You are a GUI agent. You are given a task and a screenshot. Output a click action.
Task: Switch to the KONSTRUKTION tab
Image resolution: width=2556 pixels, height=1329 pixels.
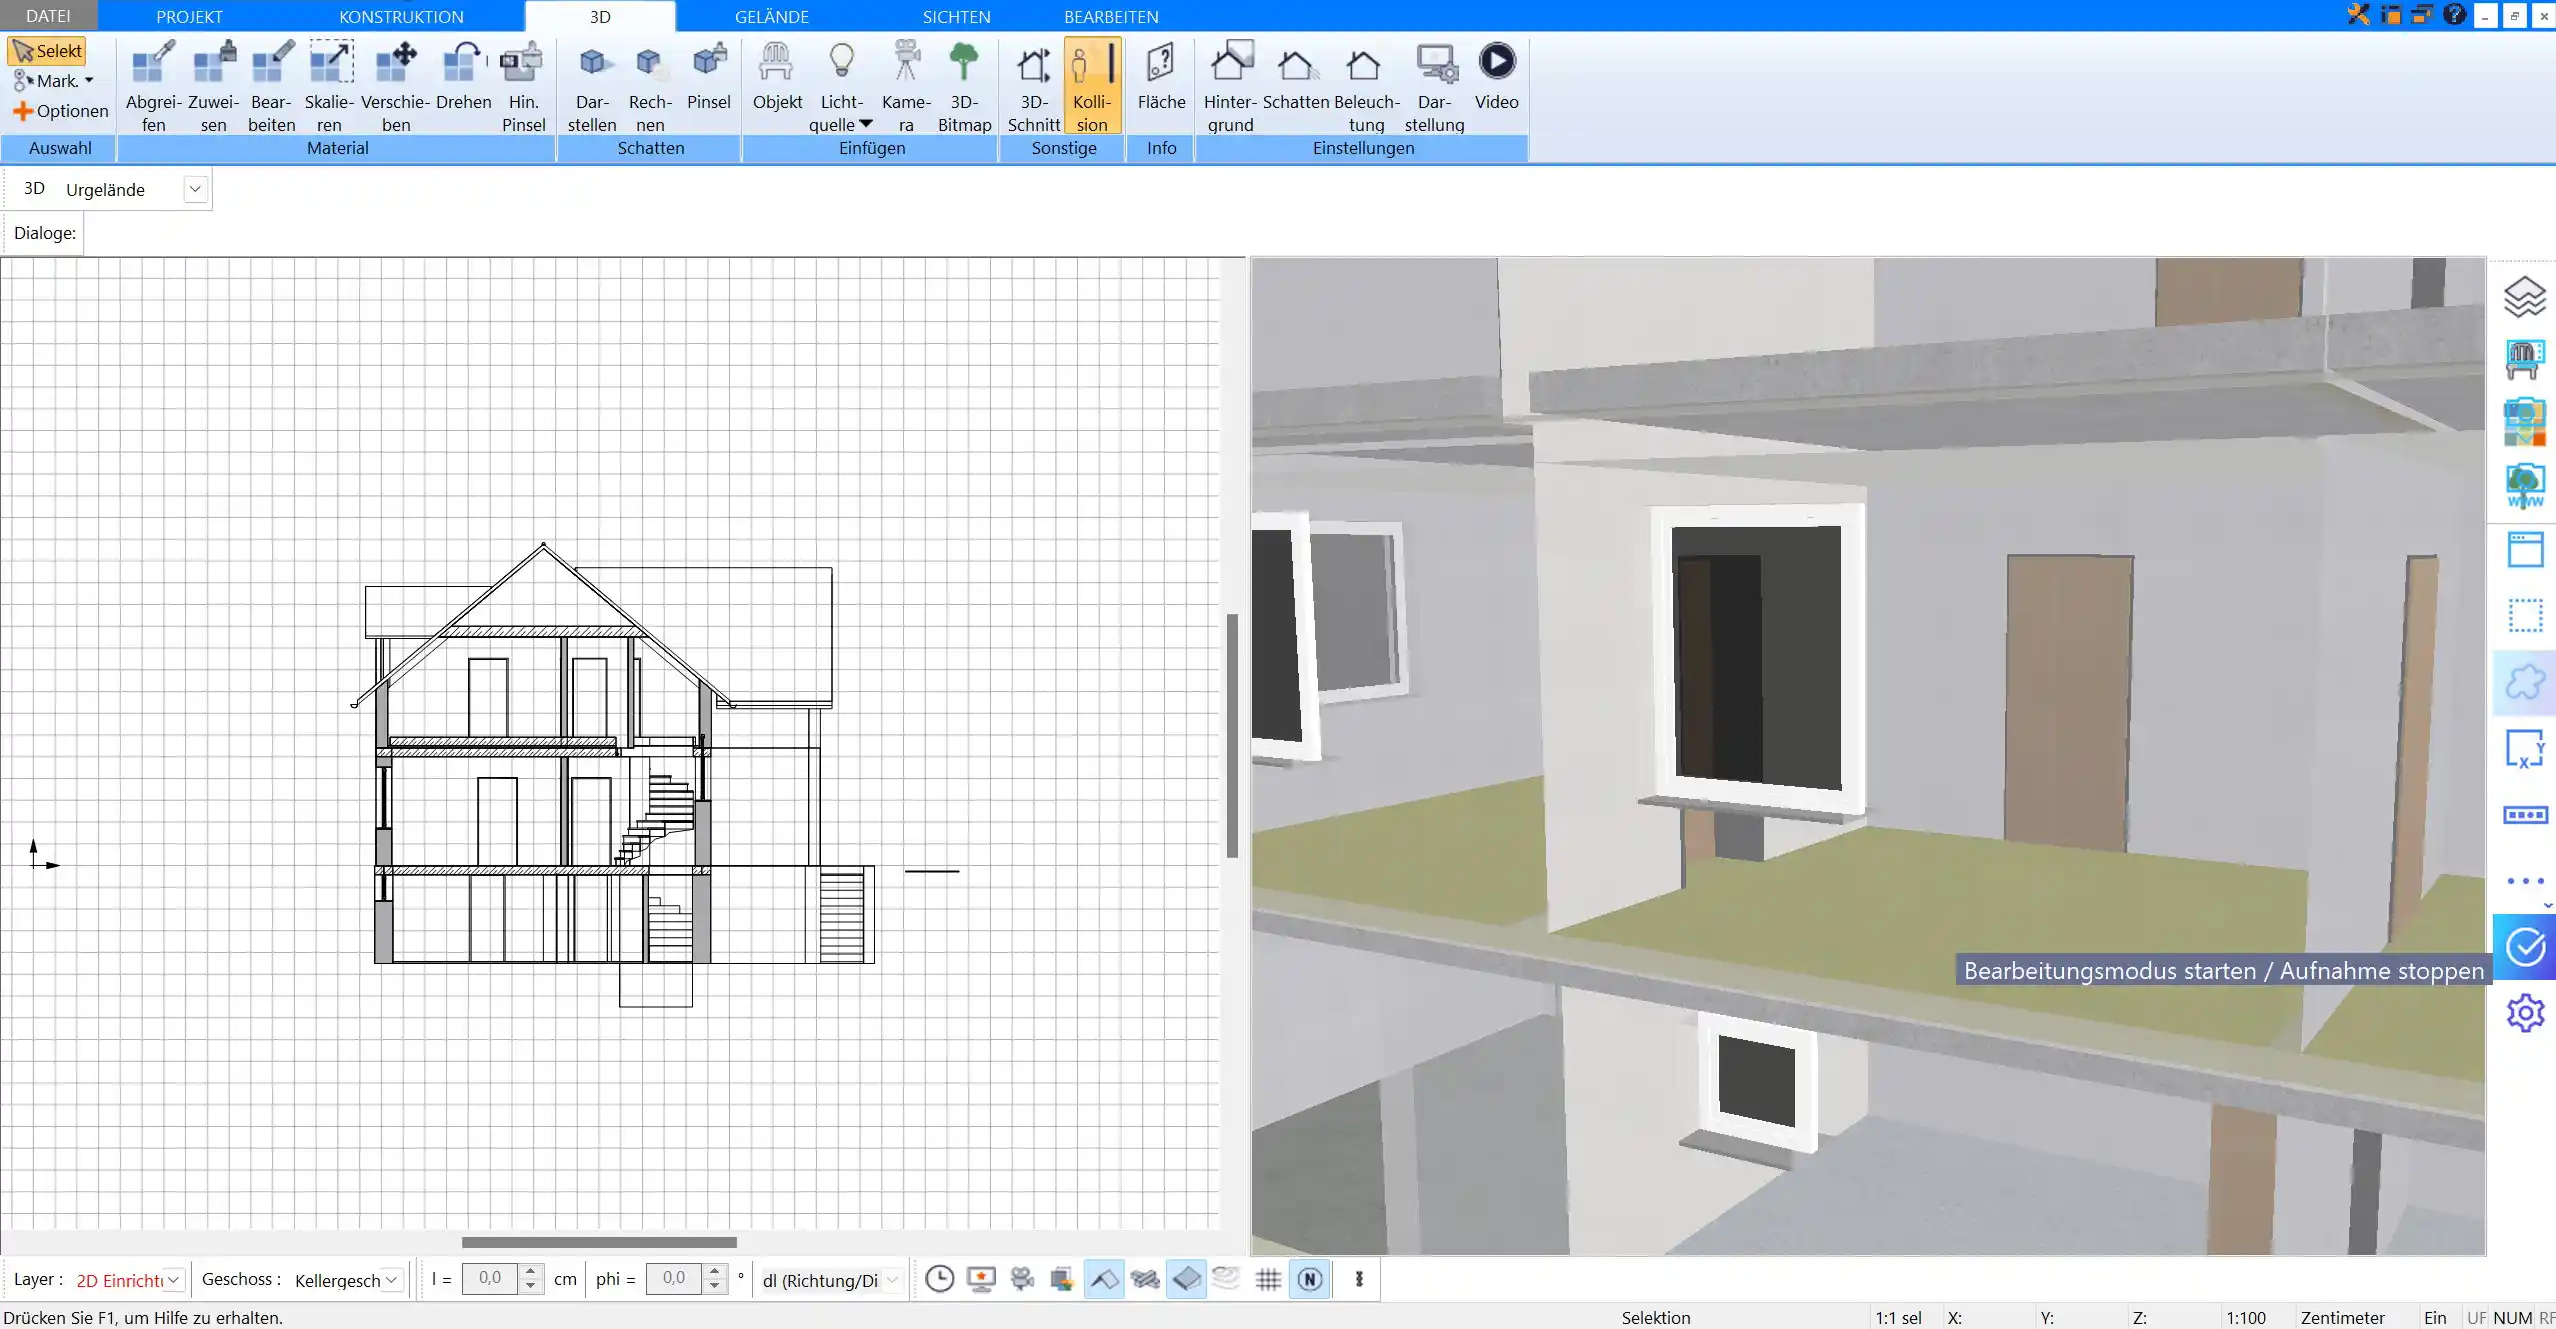pyautogui.click(x=401, y=16)
